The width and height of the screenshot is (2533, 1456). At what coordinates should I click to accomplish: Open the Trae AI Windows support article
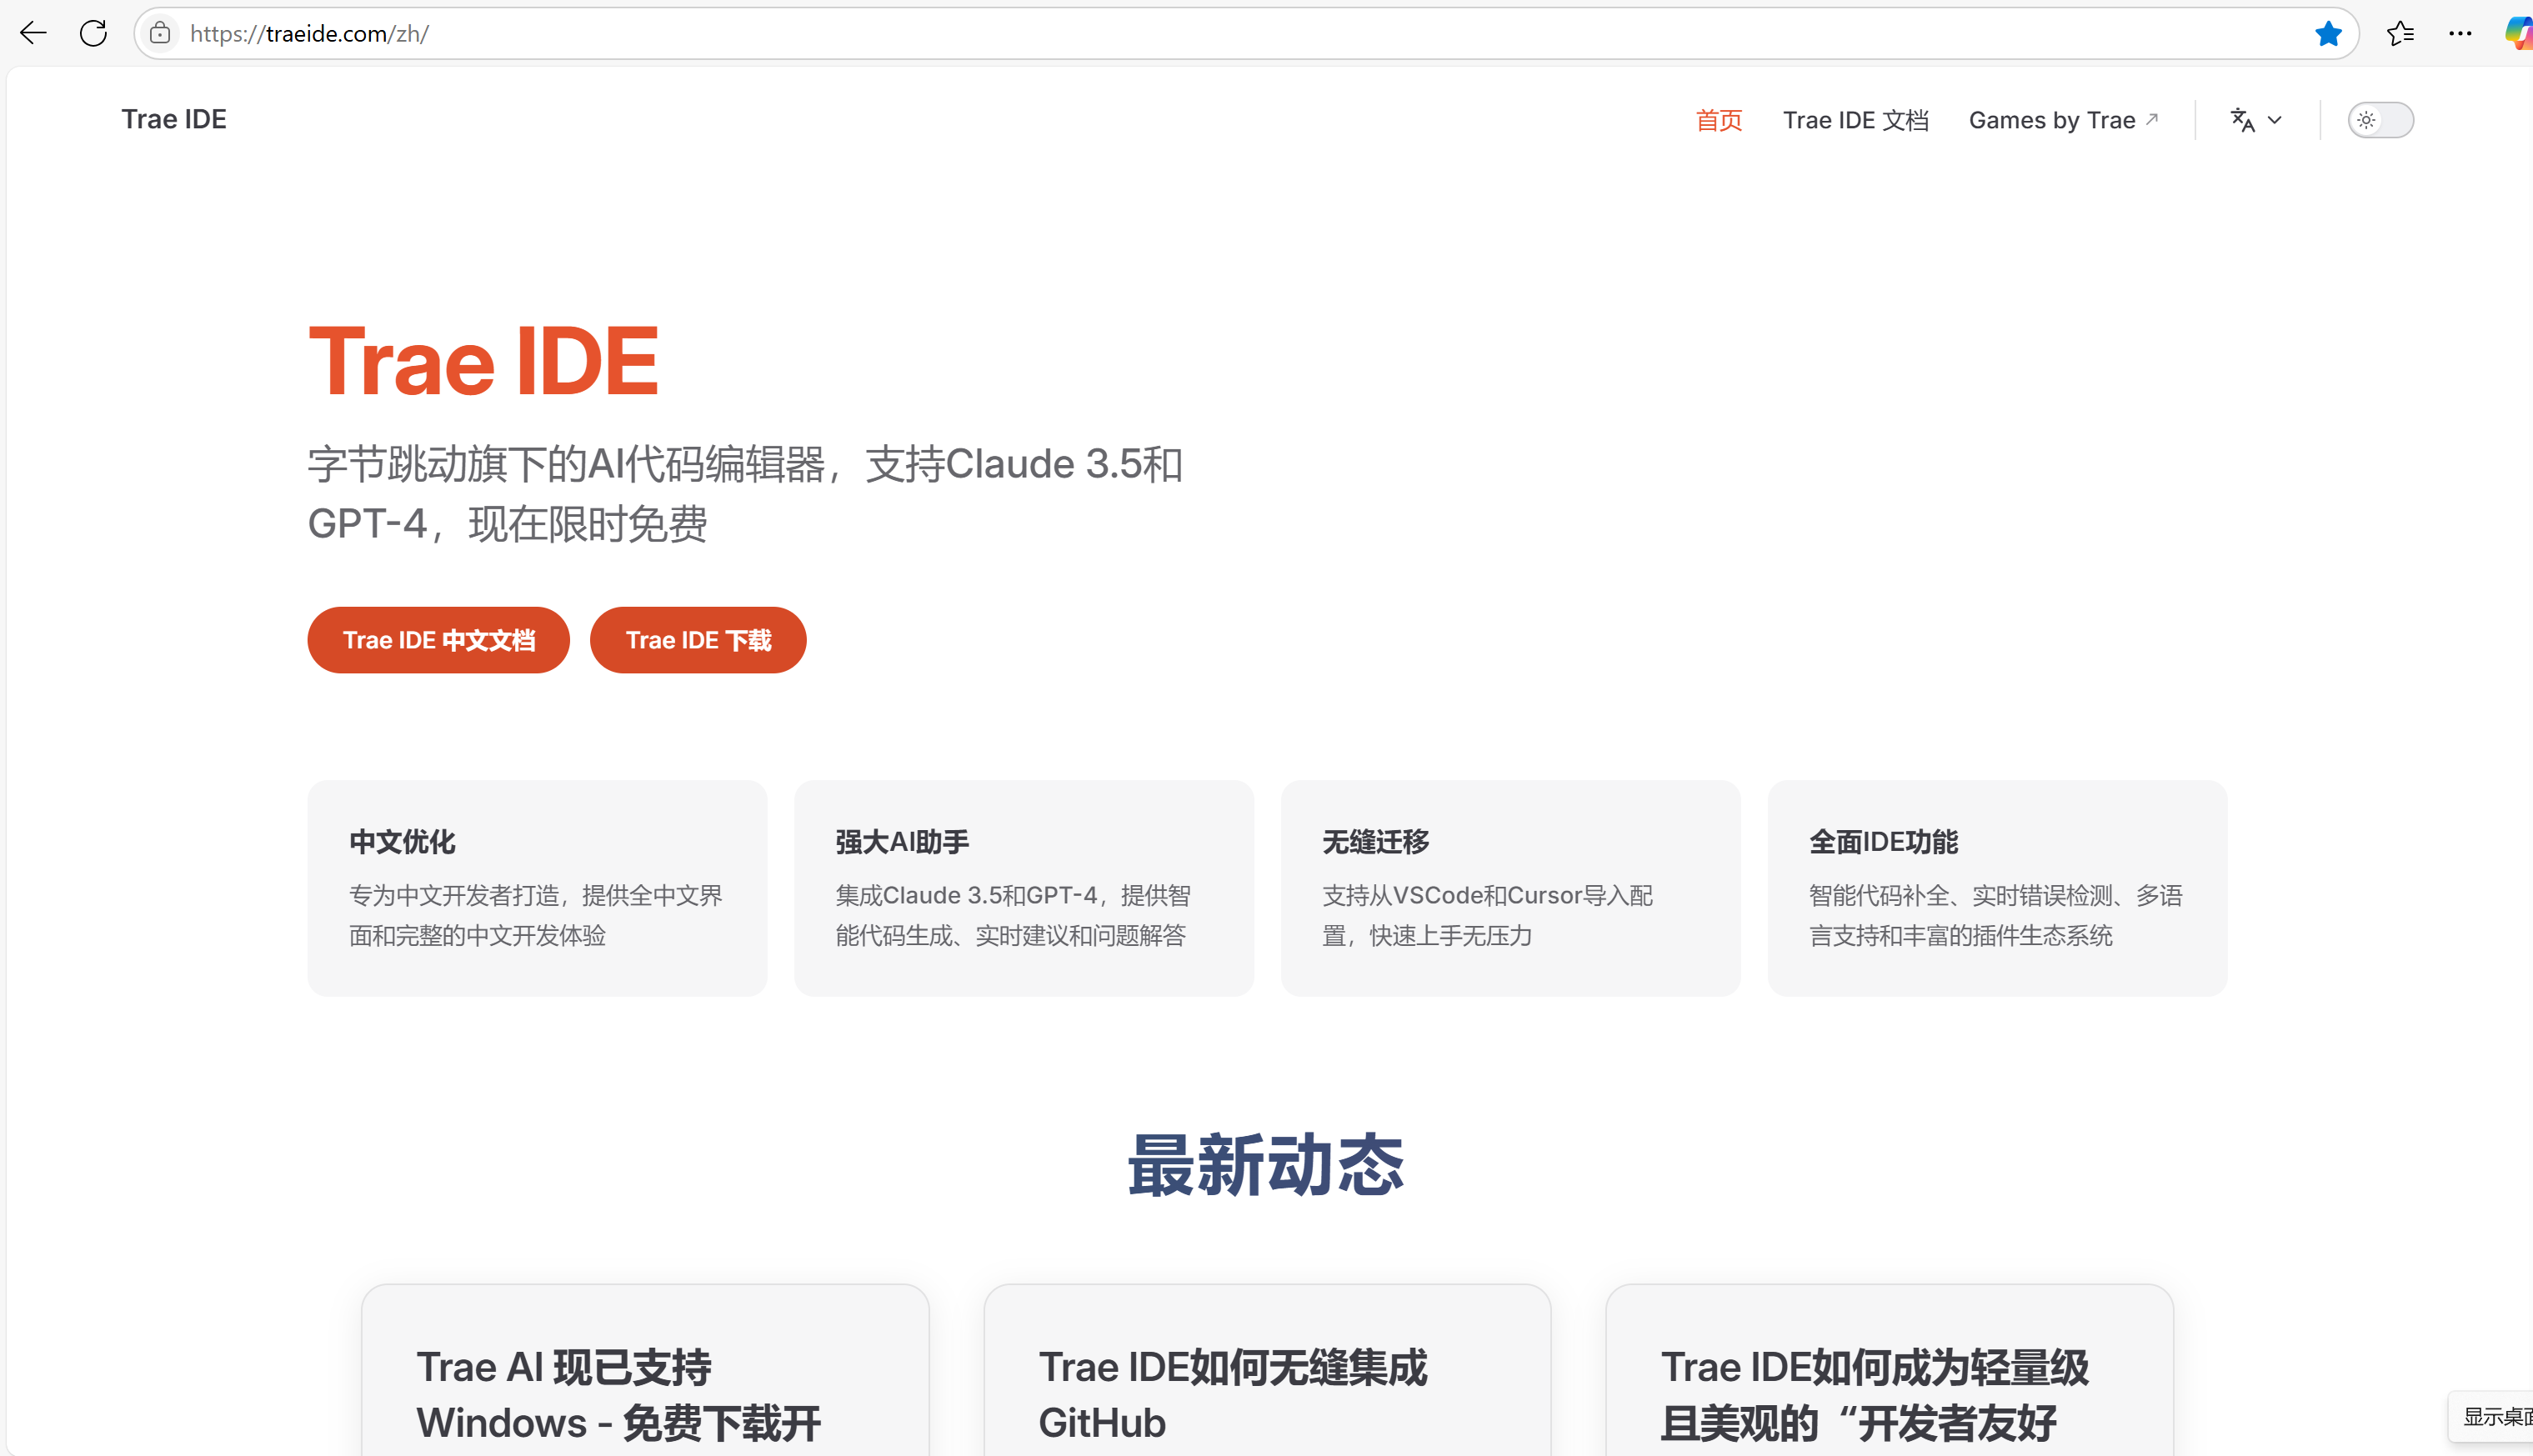[x=618, y=1394]
